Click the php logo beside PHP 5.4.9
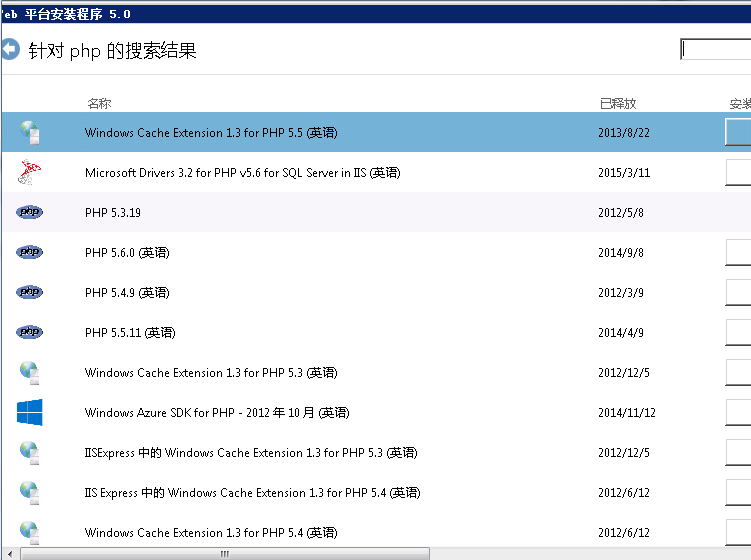 pyautogui.click(x=30, y=292)
